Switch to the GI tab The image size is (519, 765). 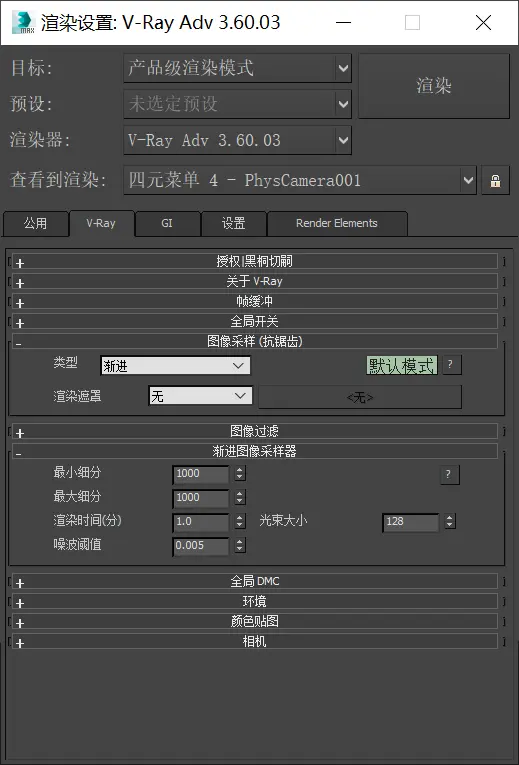coord(167,224)
